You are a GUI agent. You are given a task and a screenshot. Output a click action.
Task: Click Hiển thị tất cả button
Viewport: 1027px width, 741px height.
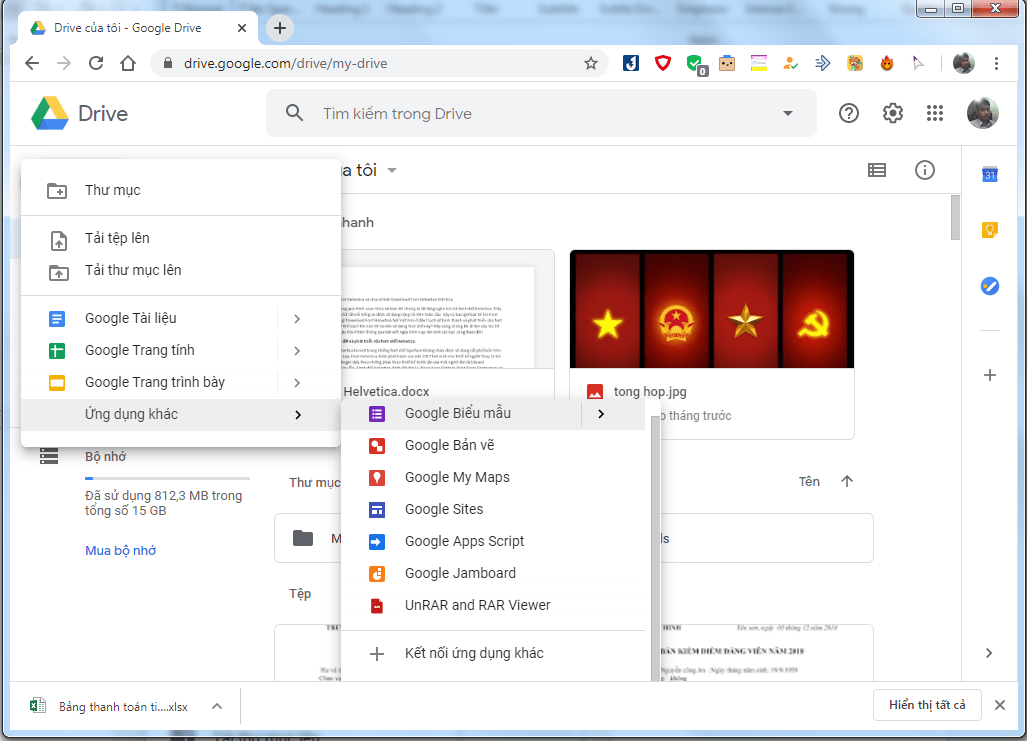927,705
